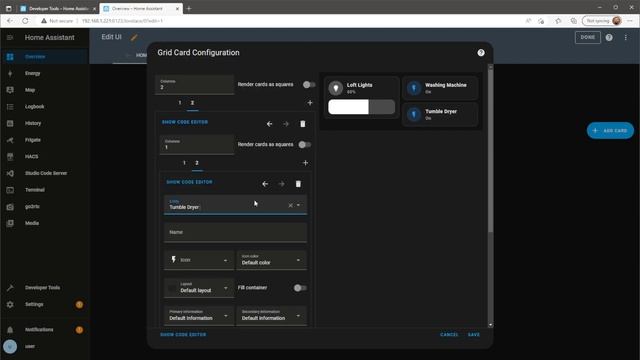
Task: Delete Tumble Dryer card with trash icon
Action: (x=298, y=184)
